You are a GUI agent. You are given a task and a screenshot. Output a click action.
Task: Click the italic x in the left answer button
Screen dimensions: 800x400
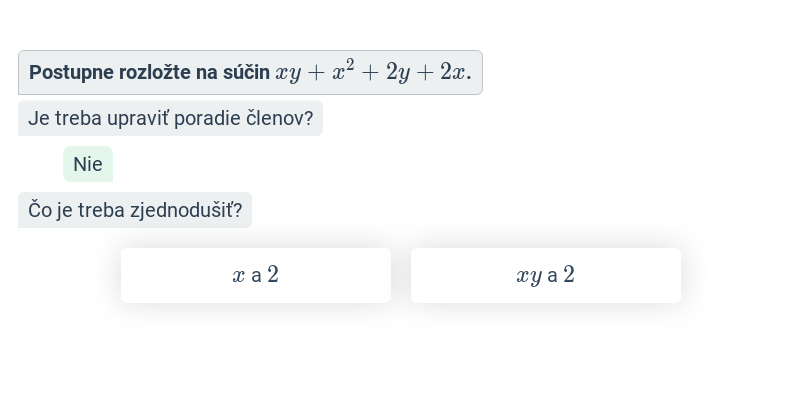[239, 276]
